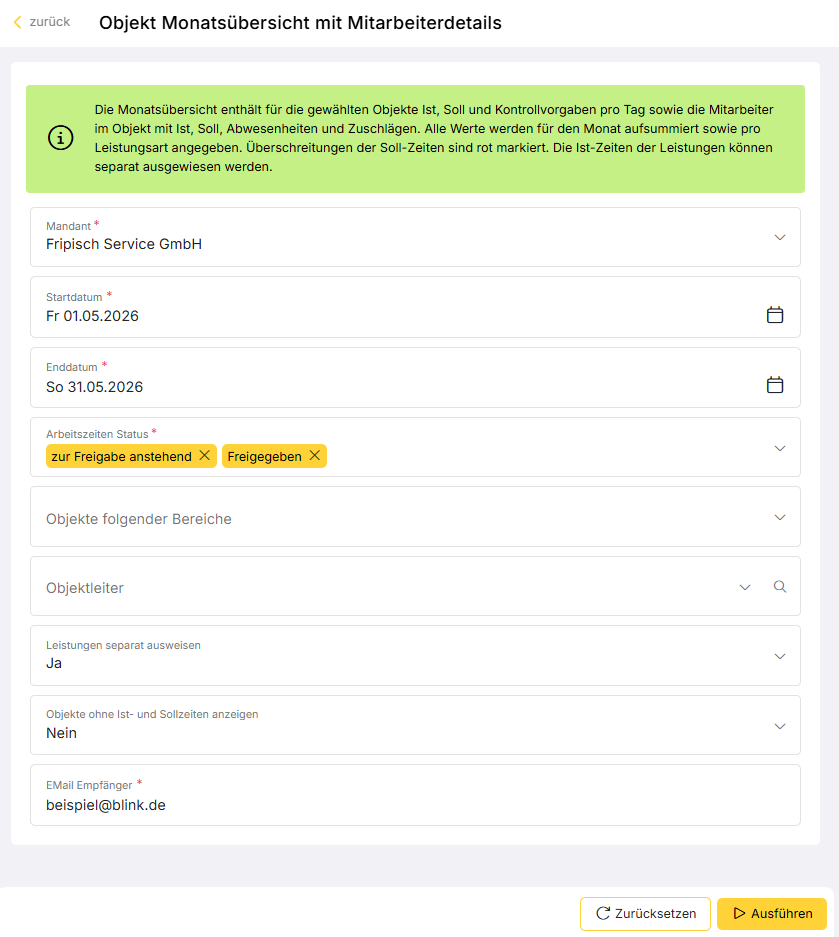Expand the Mandant dropdown
Screen dimensions: 839x937
415,237
